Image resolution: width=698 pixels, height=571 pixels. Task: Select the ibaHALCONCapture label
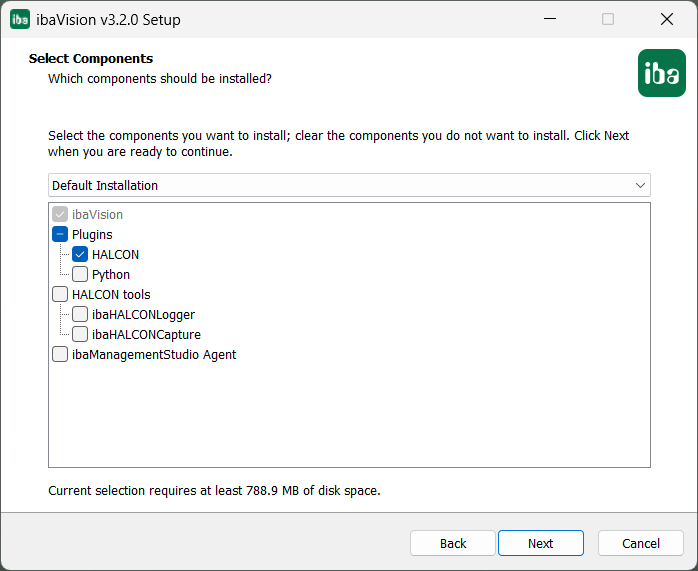(146, 335)
